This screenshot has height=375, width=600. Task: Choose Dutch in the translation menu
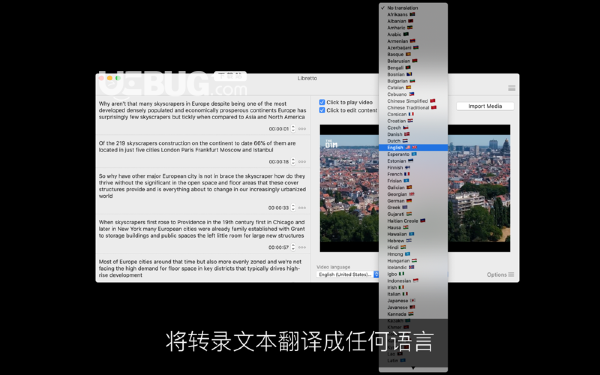(x=413, y=141)
